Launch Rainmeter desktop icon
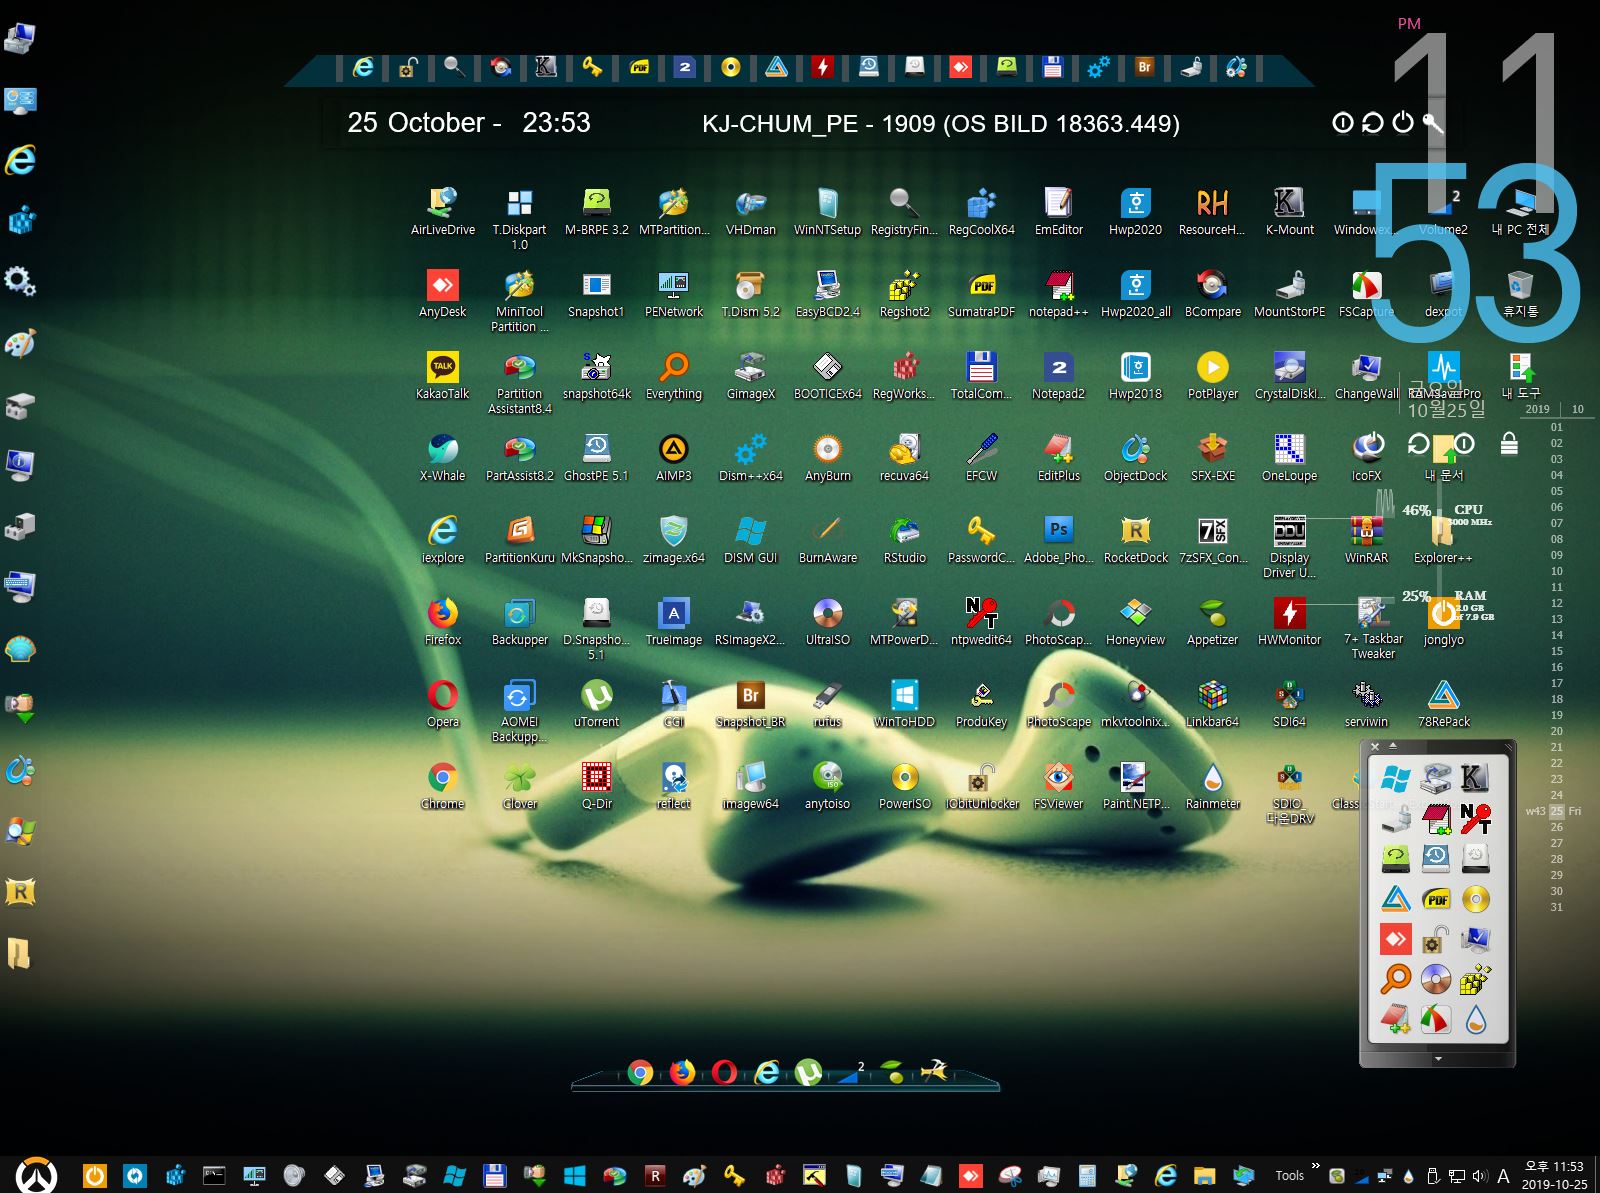Image resolution: width=1600 pixels, height=1193 pixels. pyautogui.click(x=1212, y=785)
